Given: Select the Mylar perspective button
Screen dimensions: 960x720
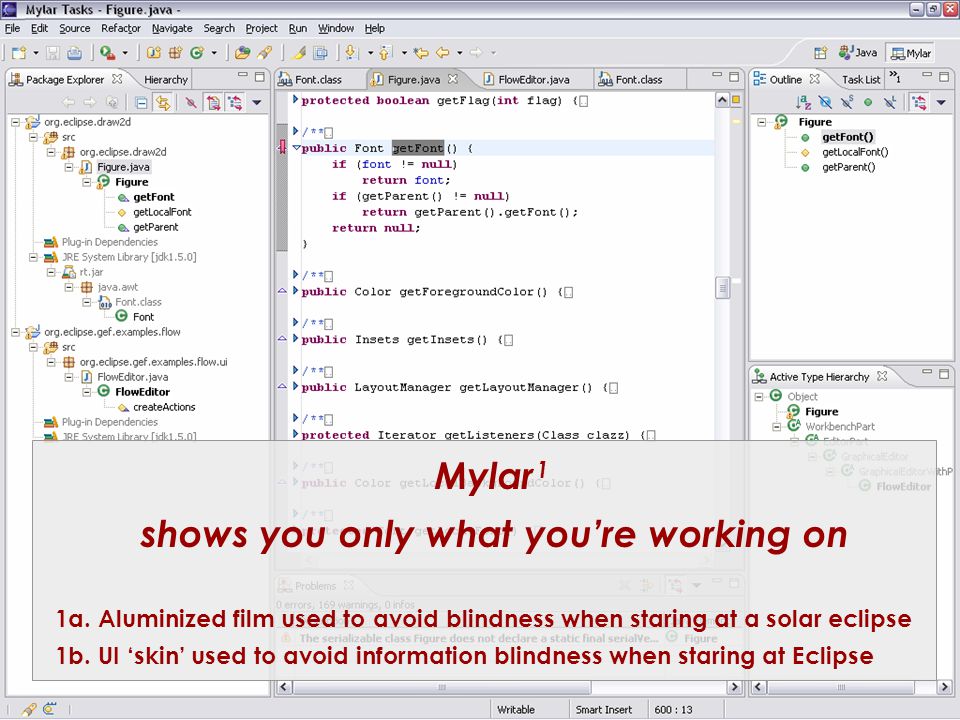Looking at the screenshot, I should click(x=910, y=53).
